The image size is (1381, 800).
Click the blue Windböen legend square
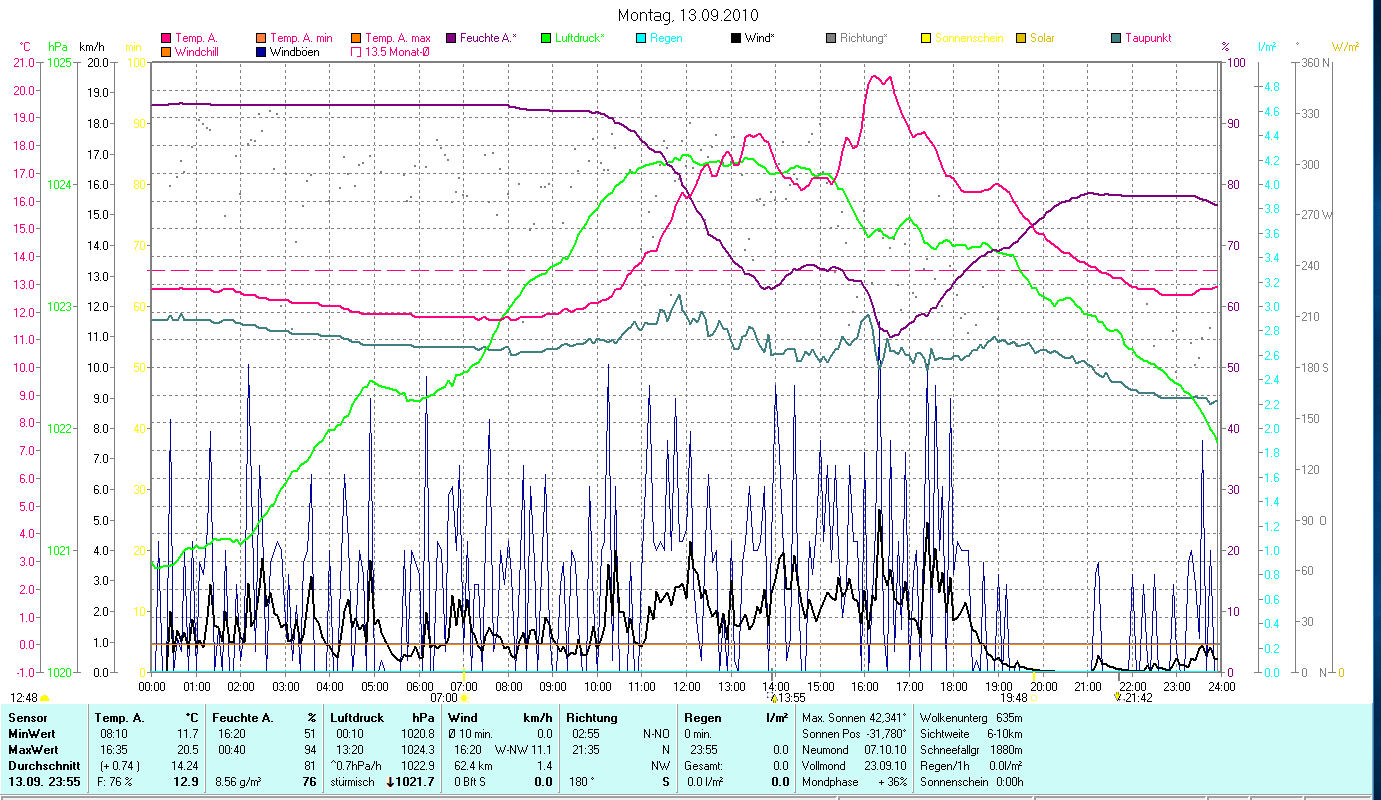click(x=262, y=52)
